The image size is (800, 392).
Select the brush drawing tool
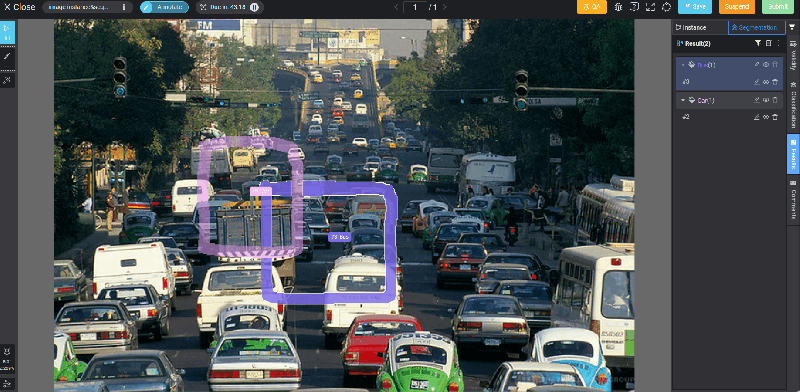coord(7,56)
